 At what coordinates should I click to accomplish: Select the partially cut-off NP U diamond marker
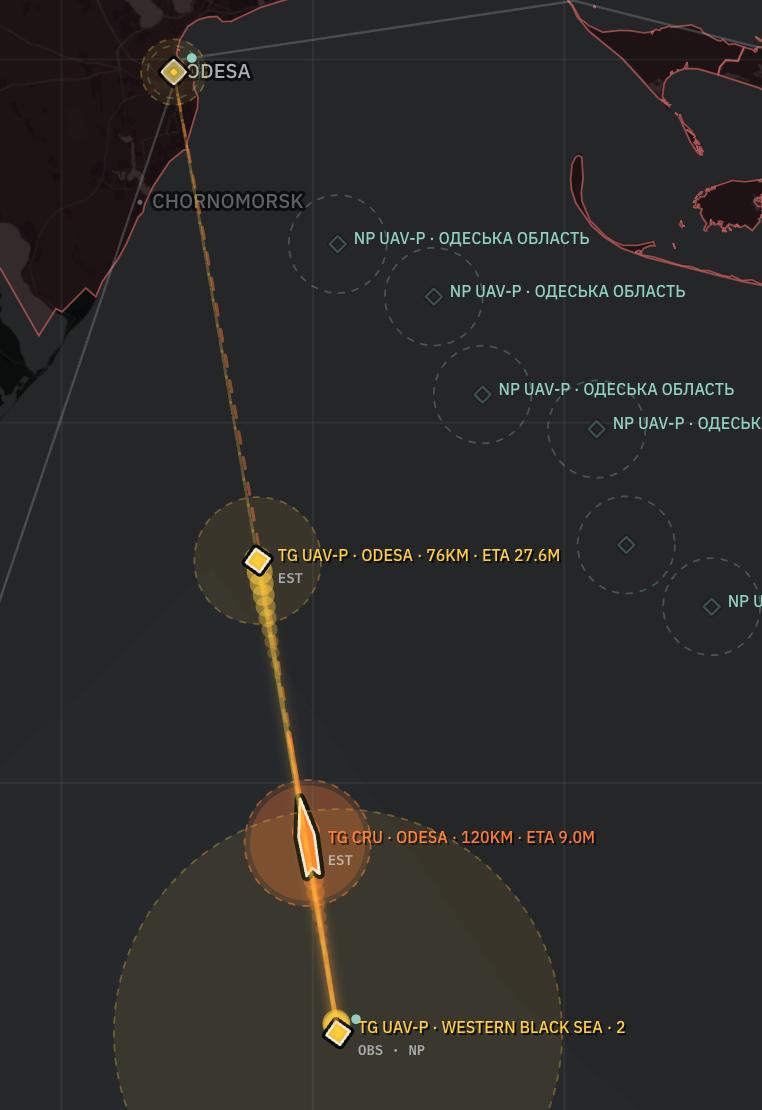click(x=711, y=606)
